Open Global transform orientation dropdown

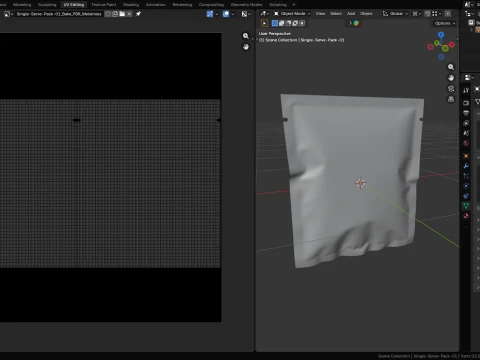click(395, 14)
